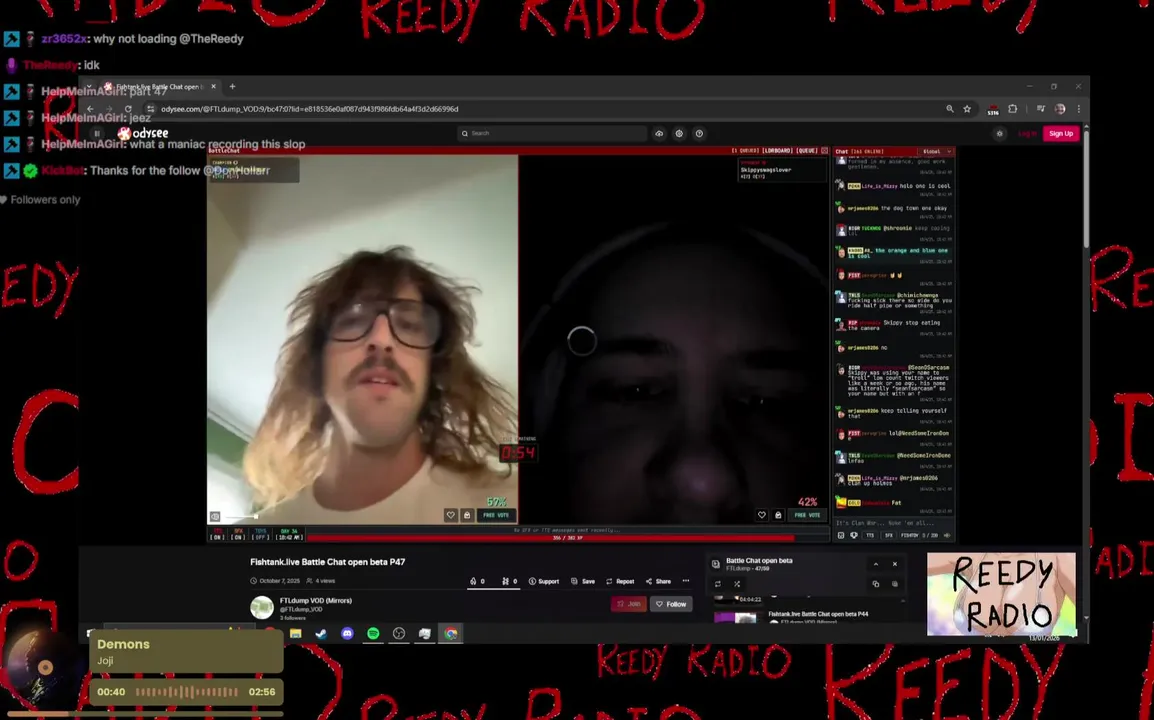This screenshot has width=1154, height=720.
Task: Click the Followers only chat label
Action: pyautogui.click(x=45, y=200)
